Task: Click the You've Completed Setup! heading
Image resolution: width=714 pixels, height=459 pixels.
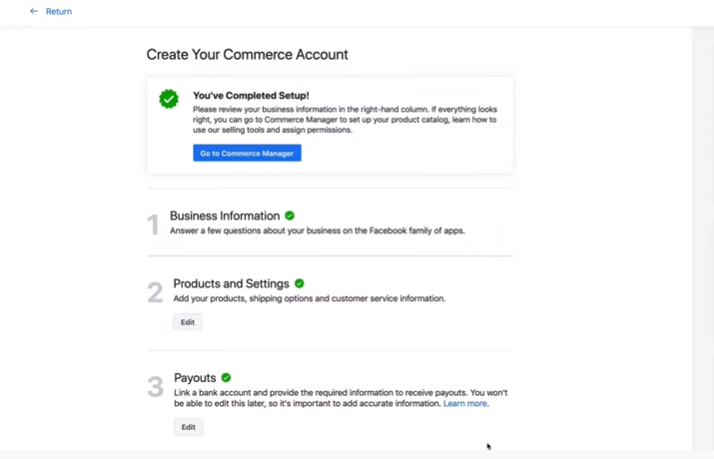Action: [x=251, y=96]
